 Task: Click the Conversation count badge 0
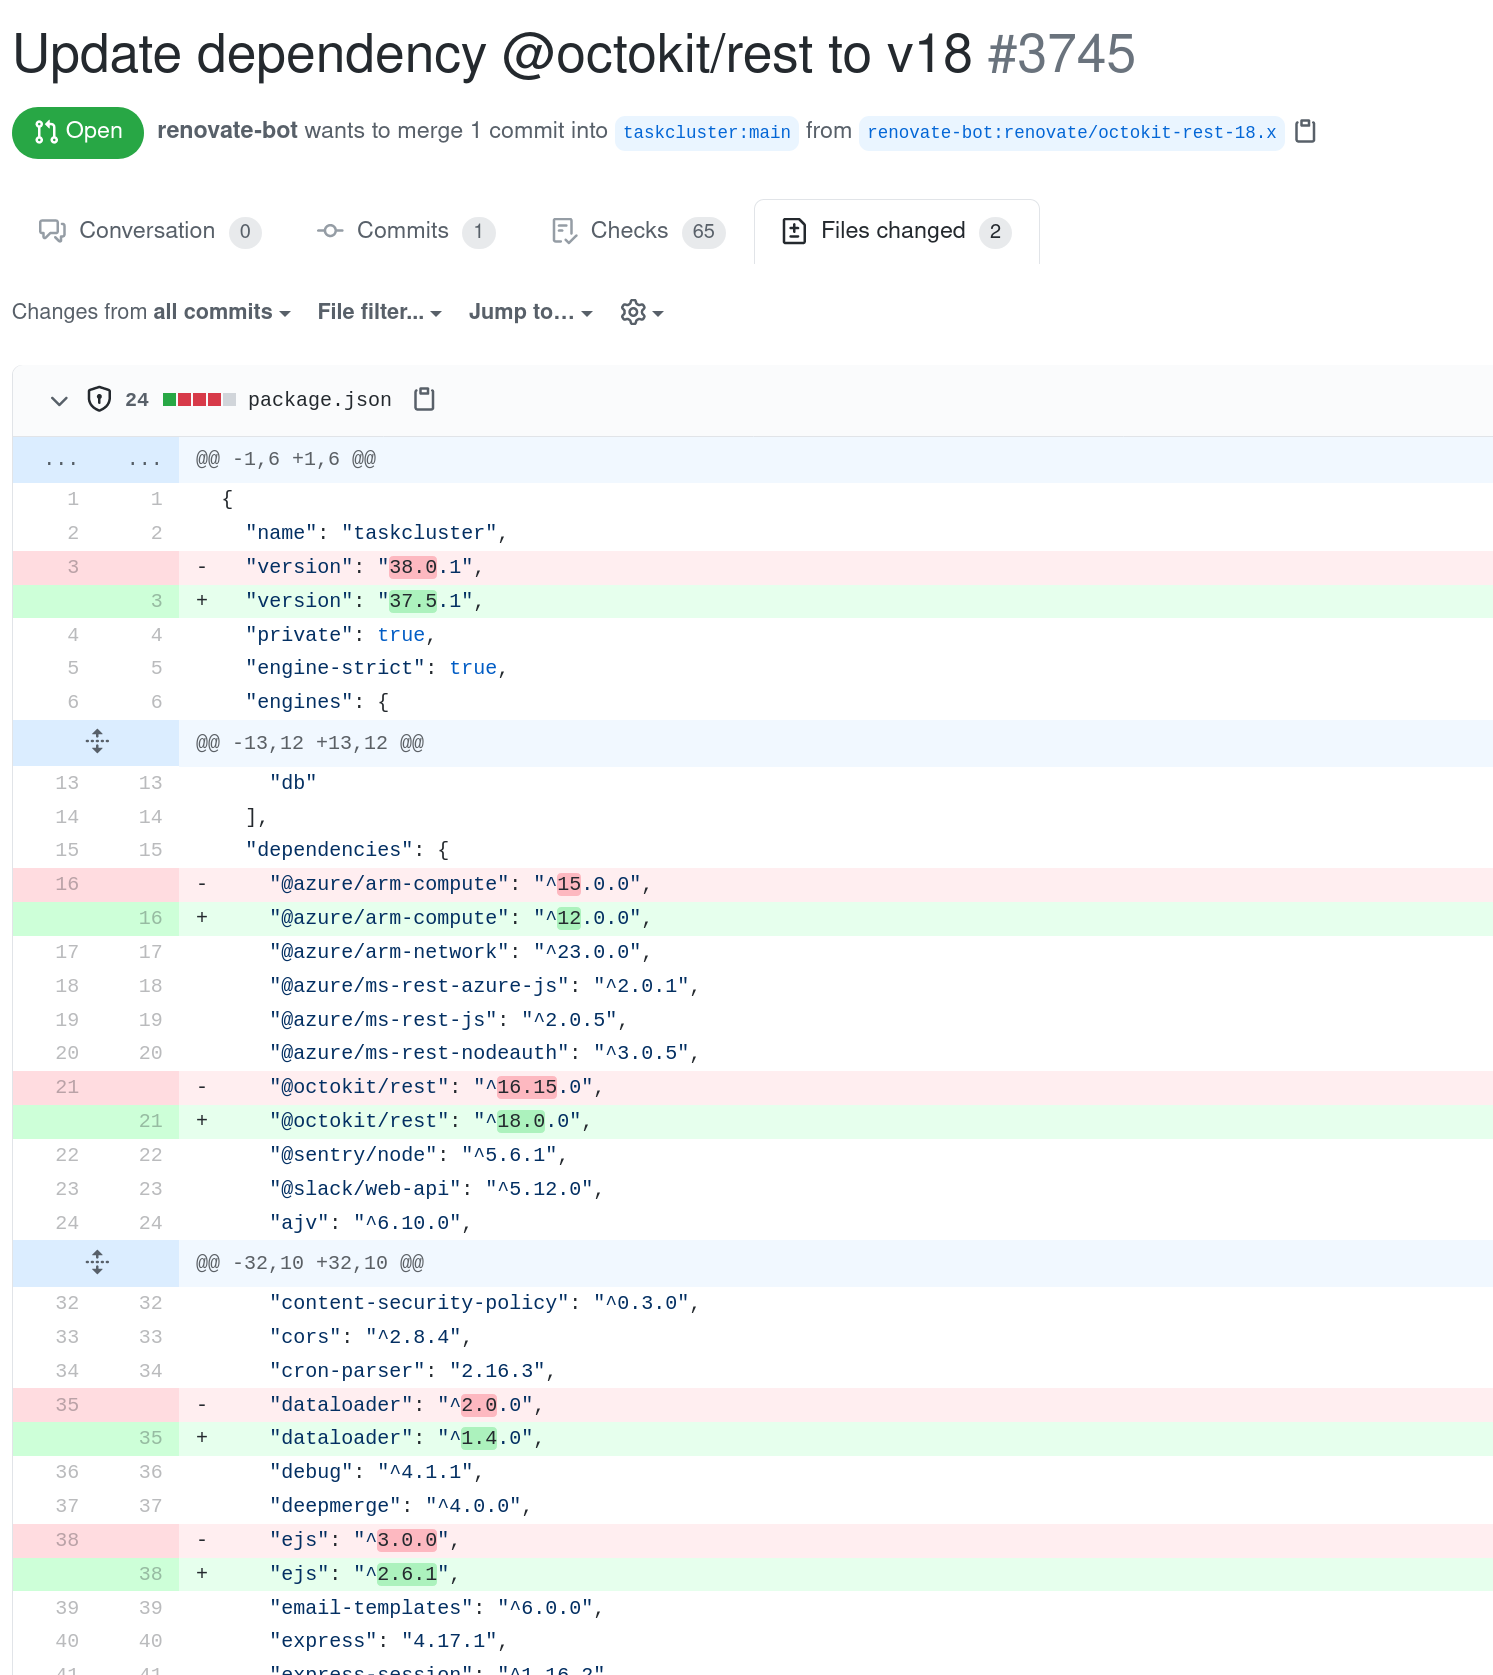coord(245,232)
